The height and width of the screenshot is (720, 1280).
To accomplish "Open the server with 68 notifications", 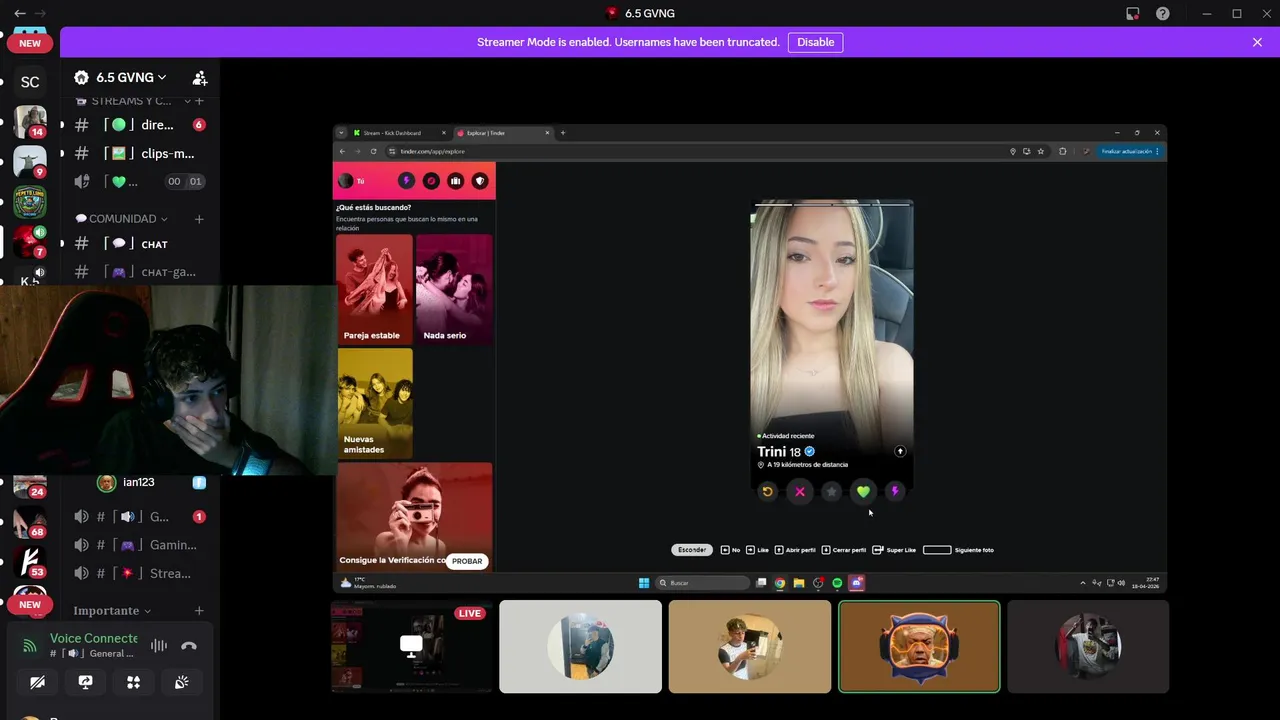I will coord(30,522).
